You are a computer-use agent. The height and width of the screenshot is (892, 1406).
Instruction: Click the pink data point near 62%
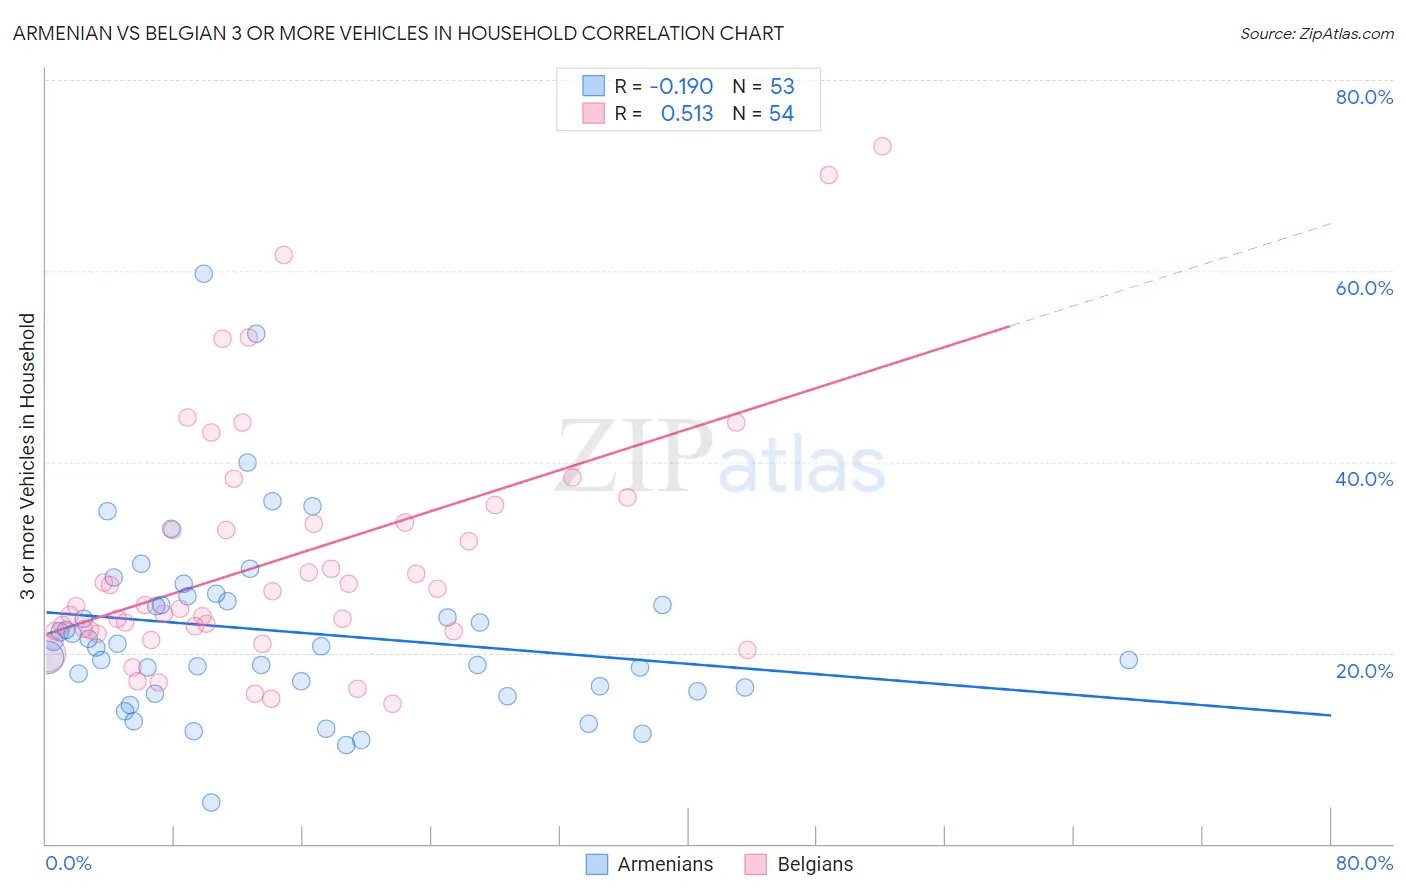pos(284,255)
